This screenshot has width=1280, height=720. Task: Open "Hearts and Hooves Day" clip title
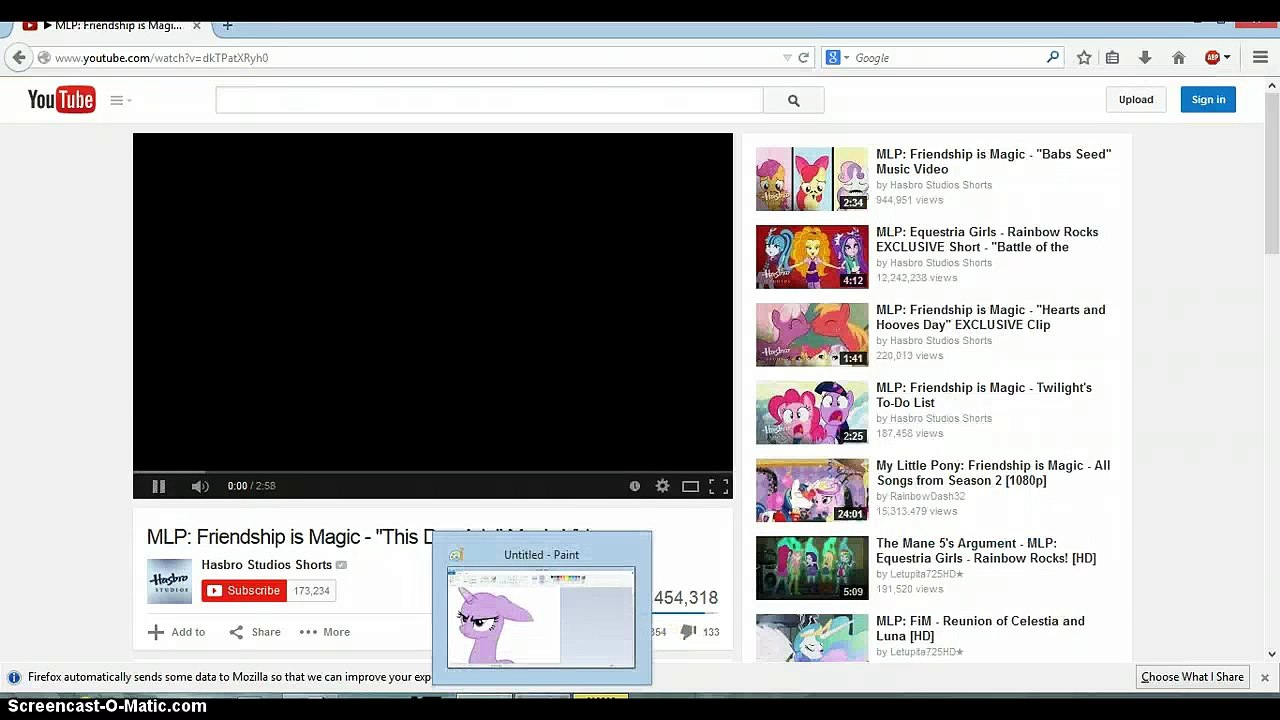(x=991, y=317)
